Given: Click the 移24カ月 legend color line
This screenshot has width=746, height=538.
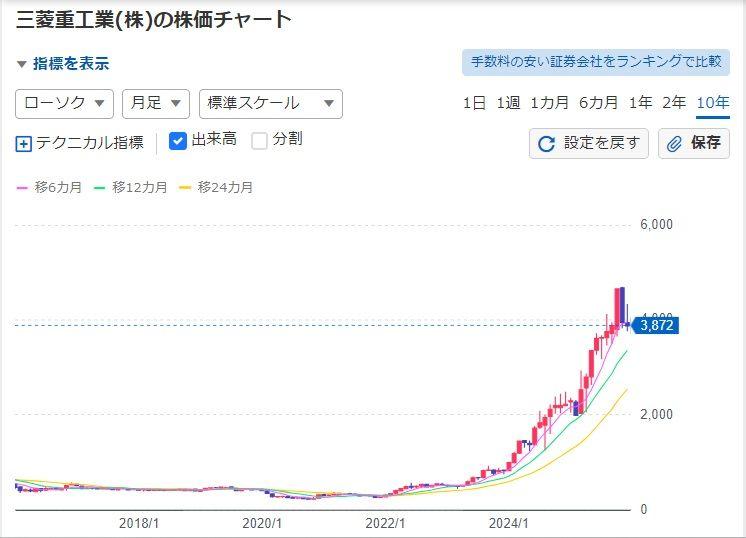Looking at the screenshot, I should (185, 188).
